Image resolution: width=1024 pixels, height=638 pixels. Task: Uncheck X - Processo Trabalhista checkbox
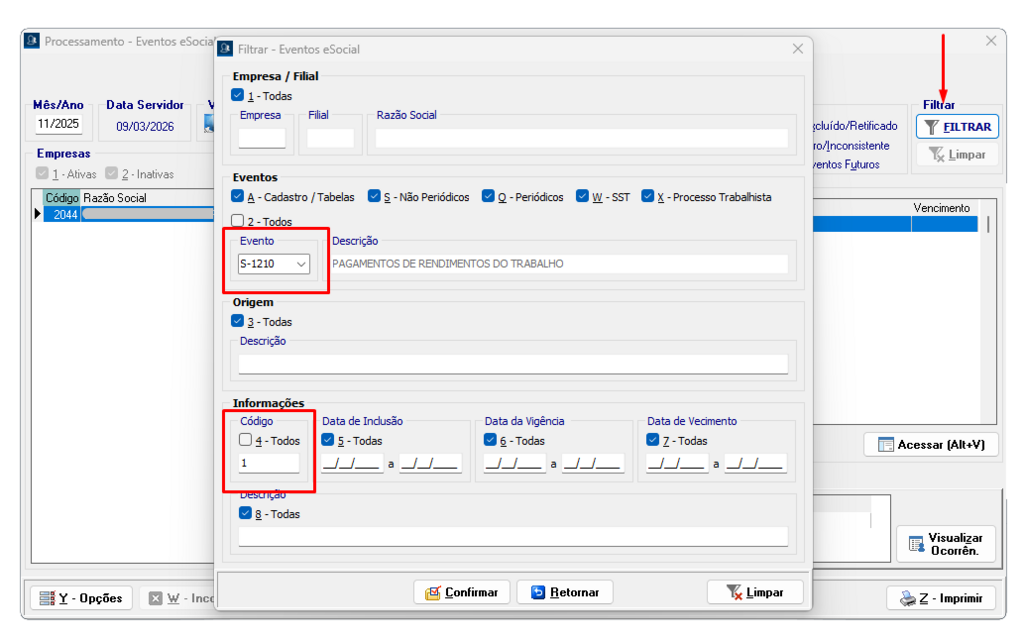tap(647, 197)
